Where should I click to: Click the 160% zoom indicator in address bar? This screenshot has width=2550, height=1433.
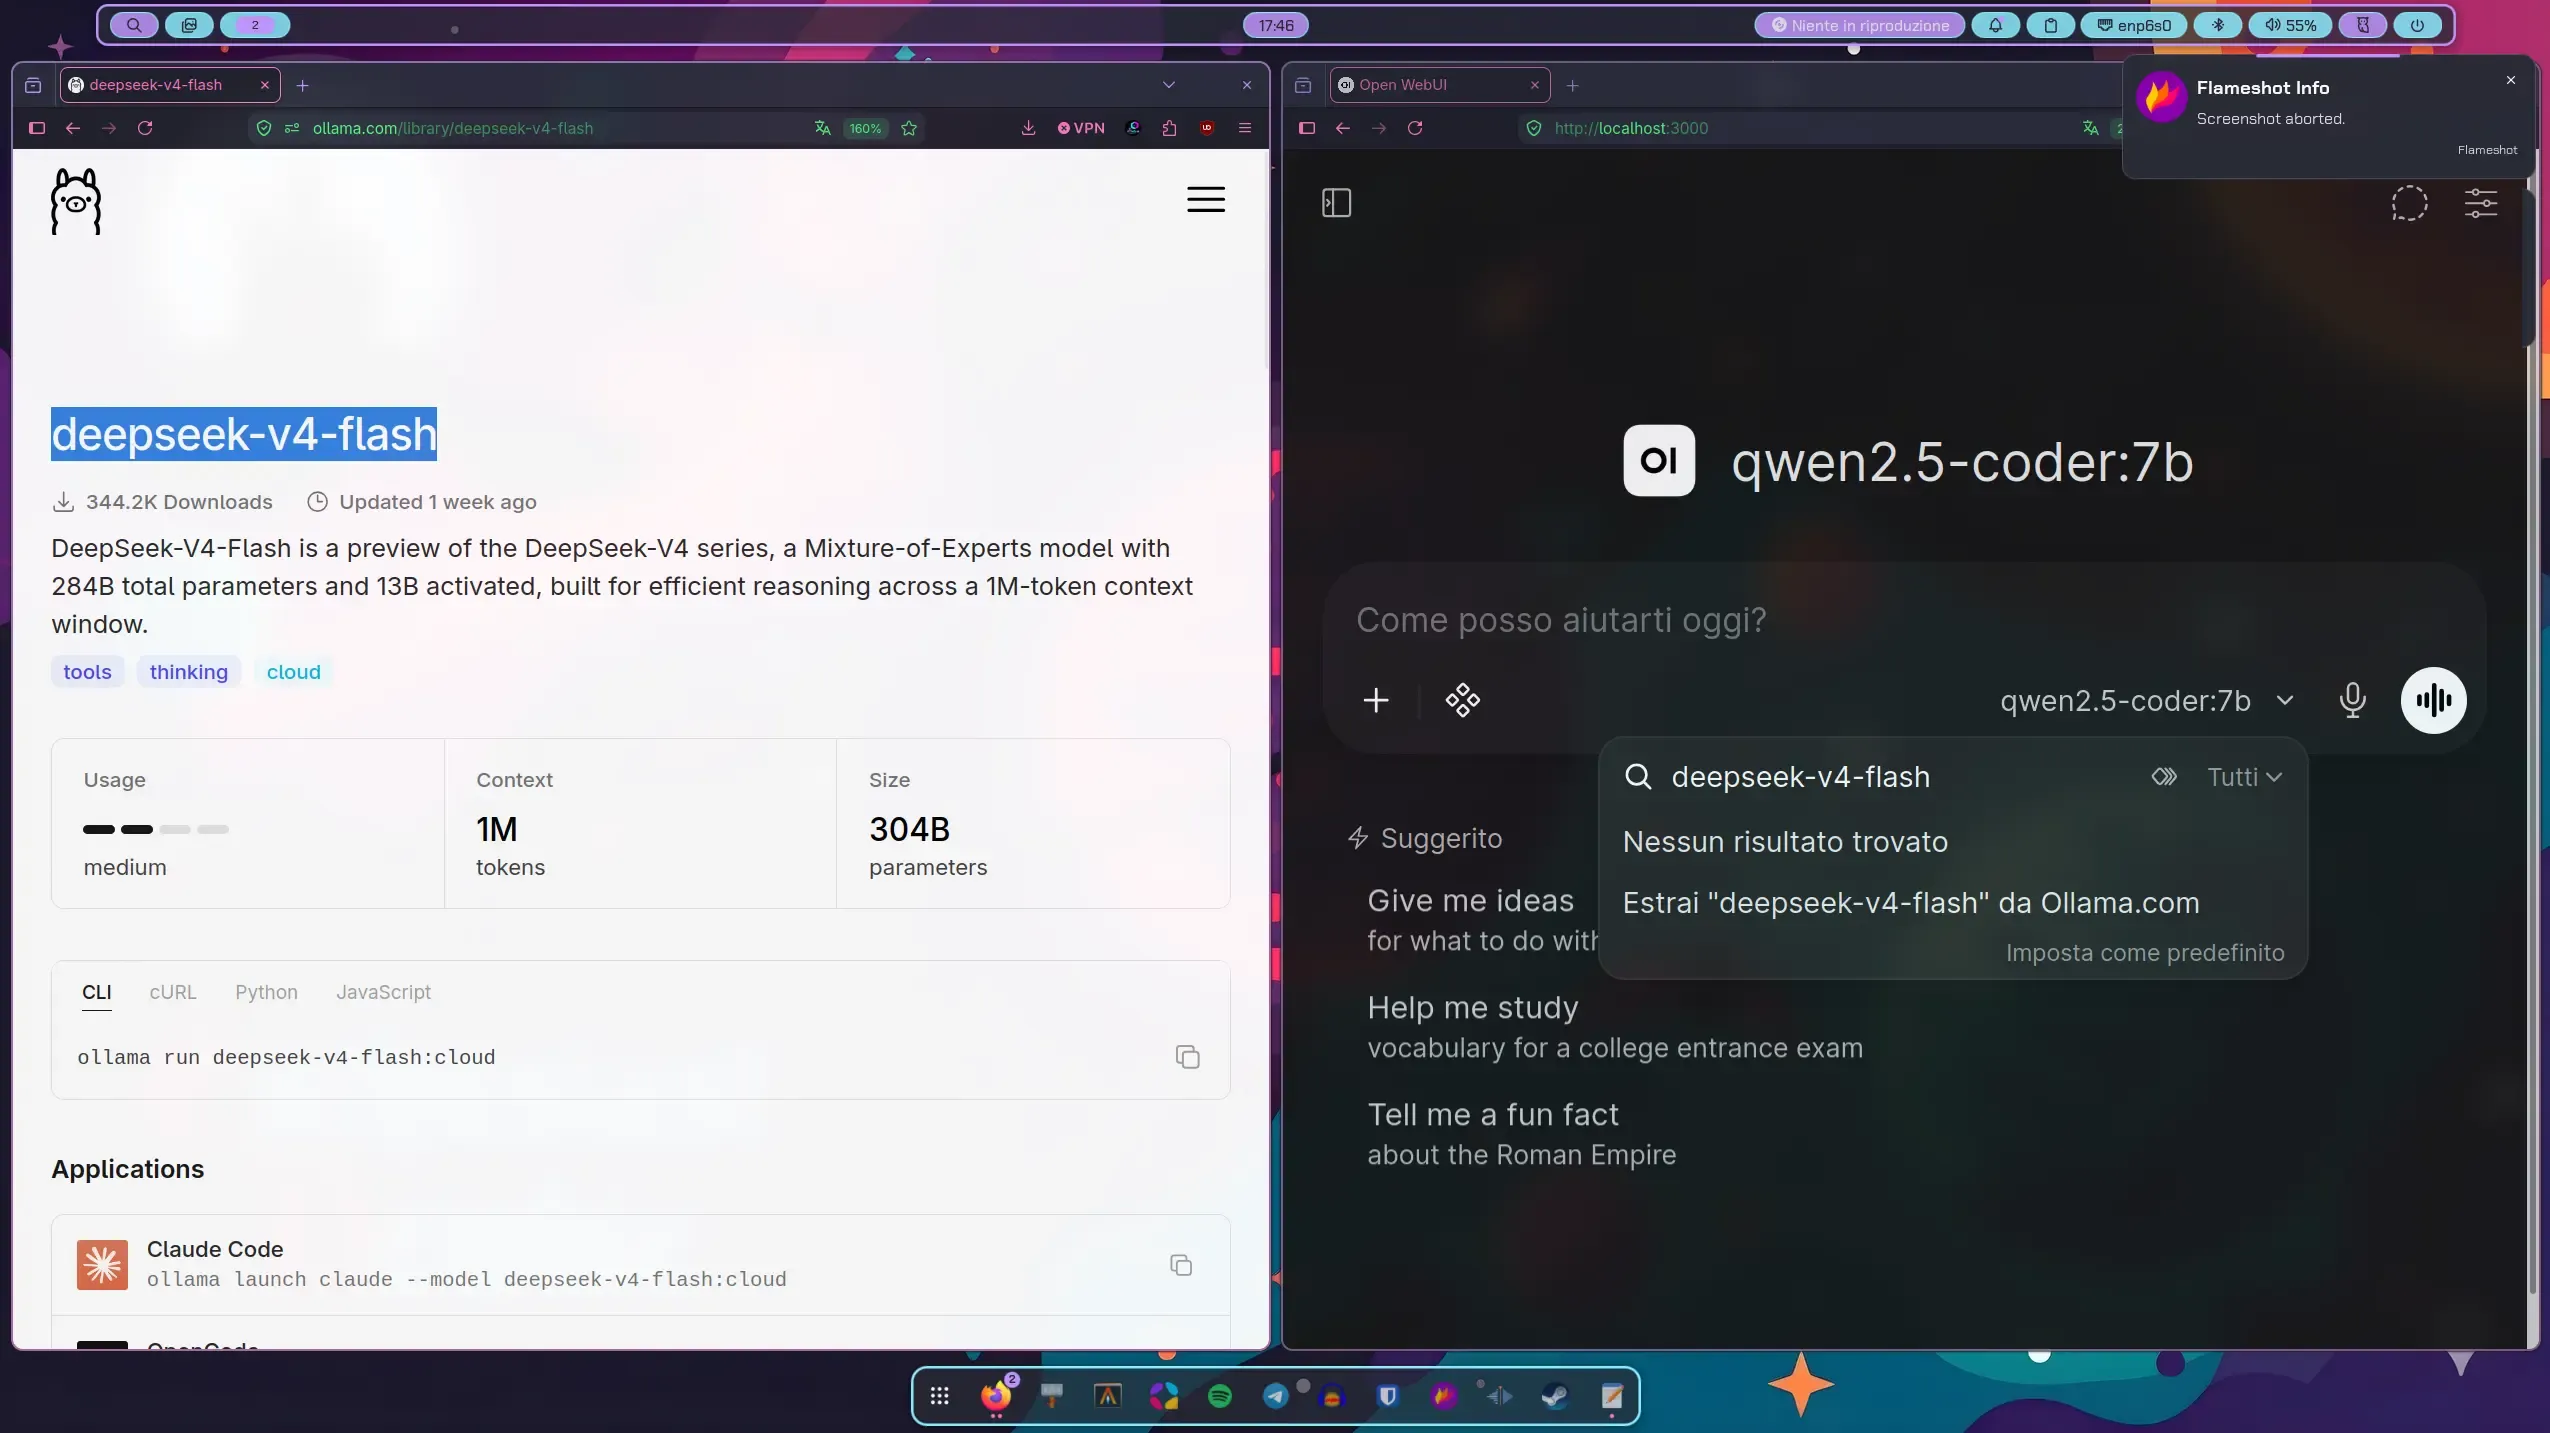865,128
